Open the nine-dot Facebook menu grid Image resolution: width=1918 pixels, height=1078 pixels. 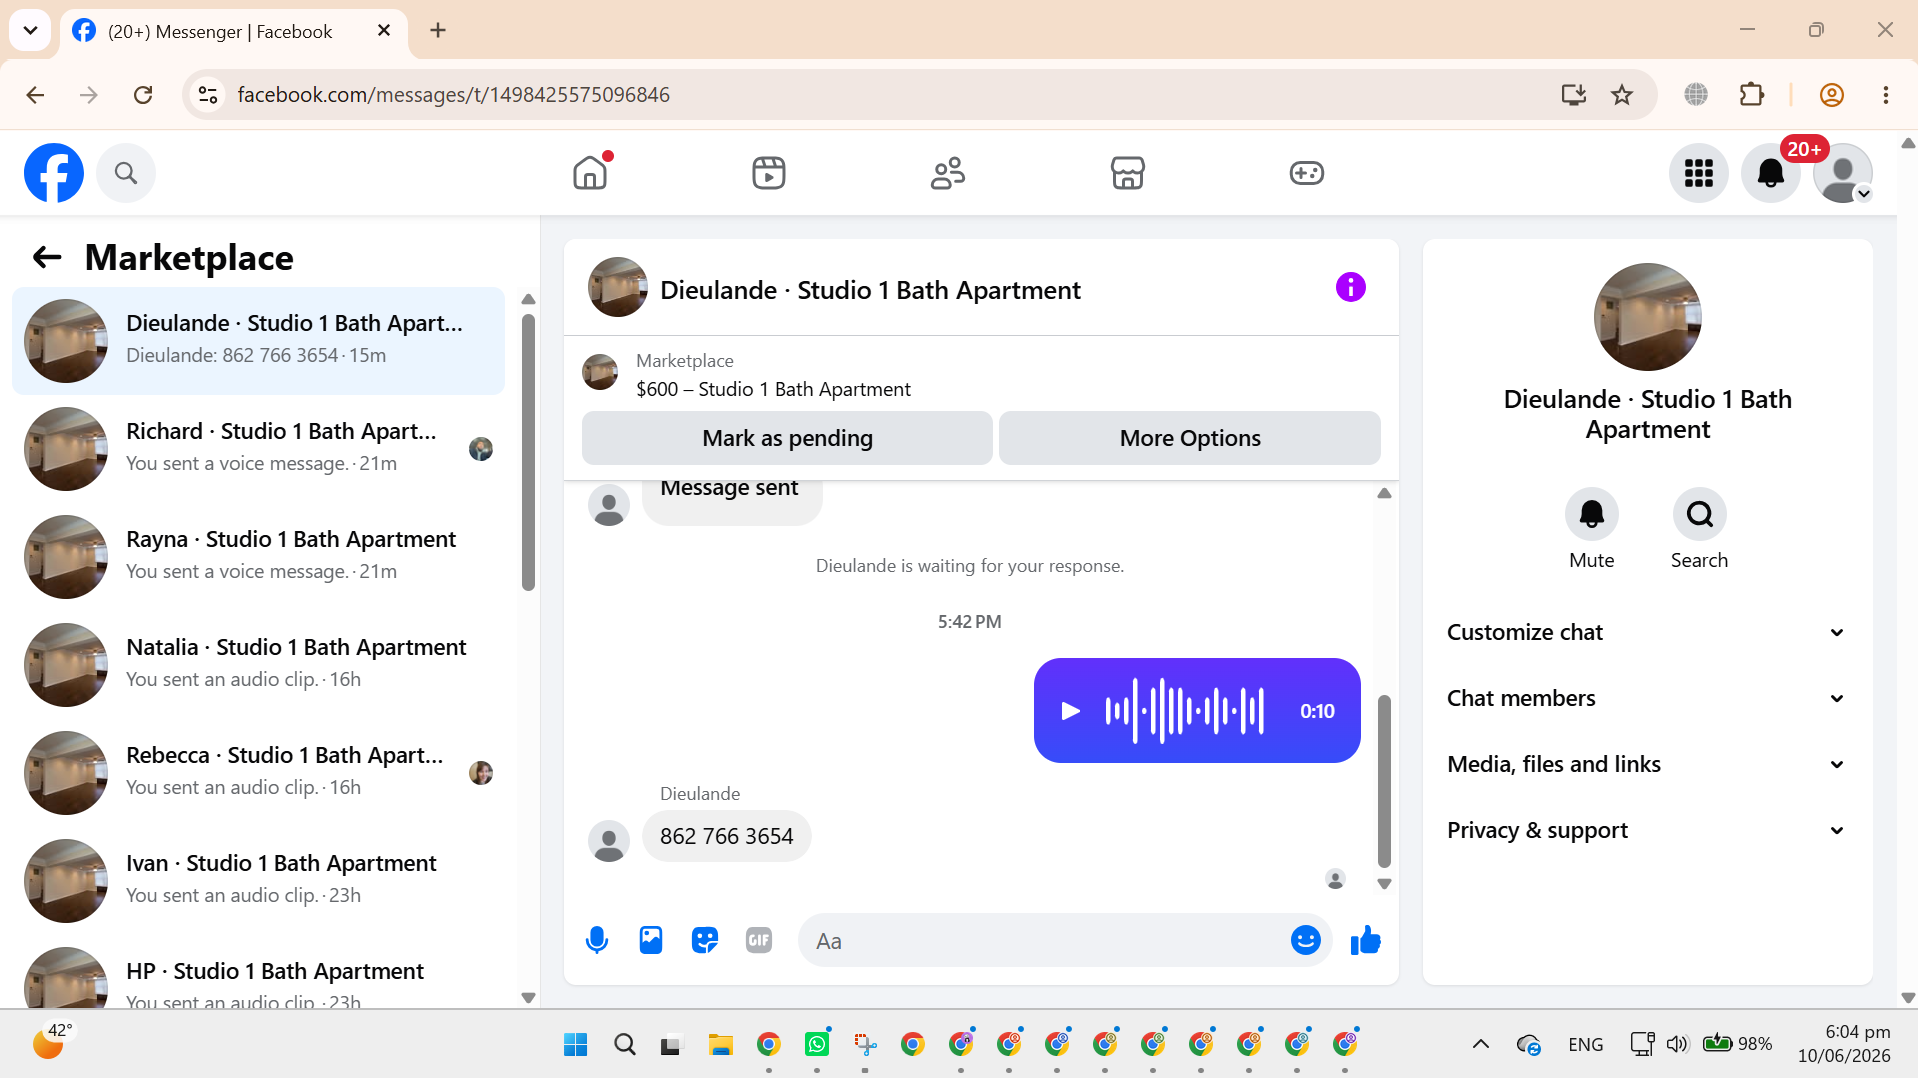1698,173
